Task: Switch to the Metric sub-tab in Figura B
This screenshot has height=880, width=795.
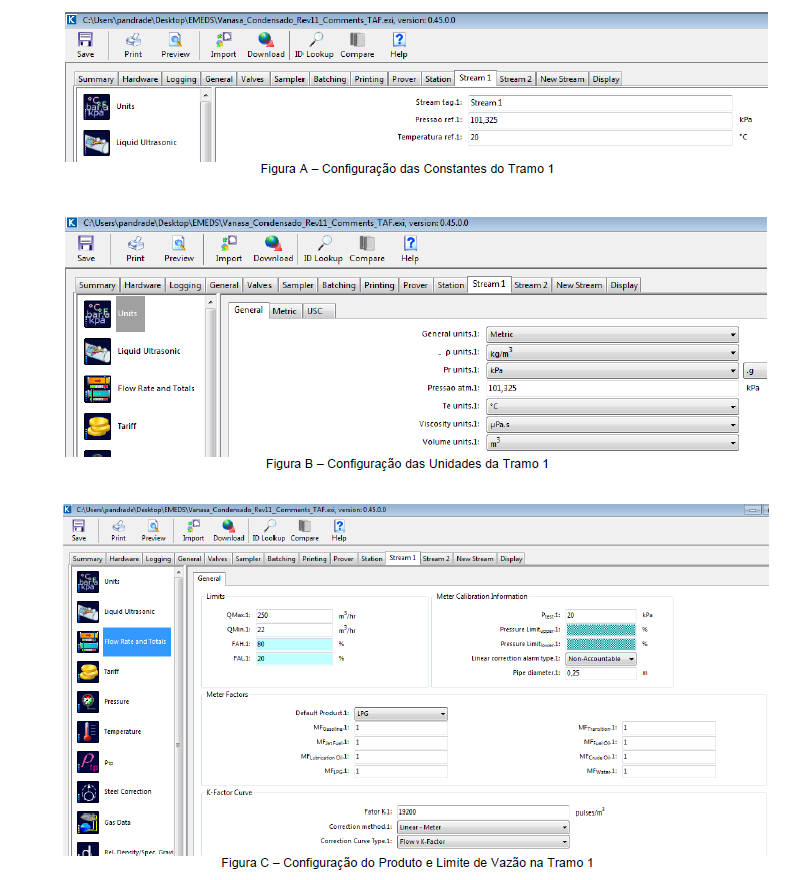Action: click(284, 311)
